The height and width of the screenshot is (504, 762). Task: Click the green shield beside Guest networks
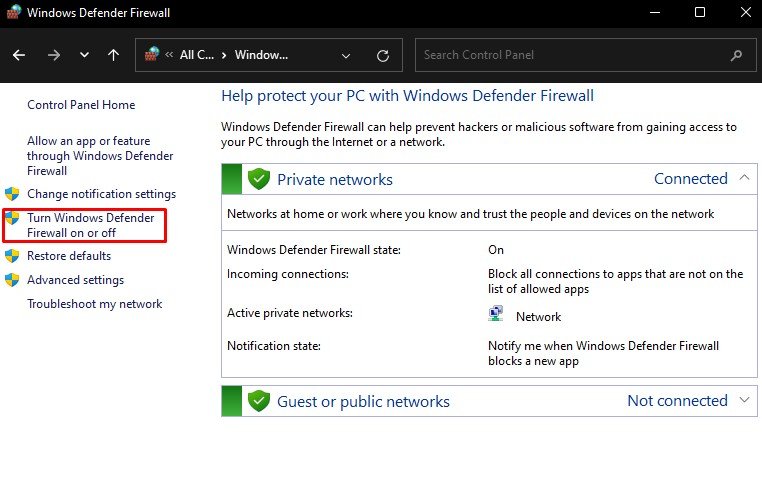[x=259, y=401]
